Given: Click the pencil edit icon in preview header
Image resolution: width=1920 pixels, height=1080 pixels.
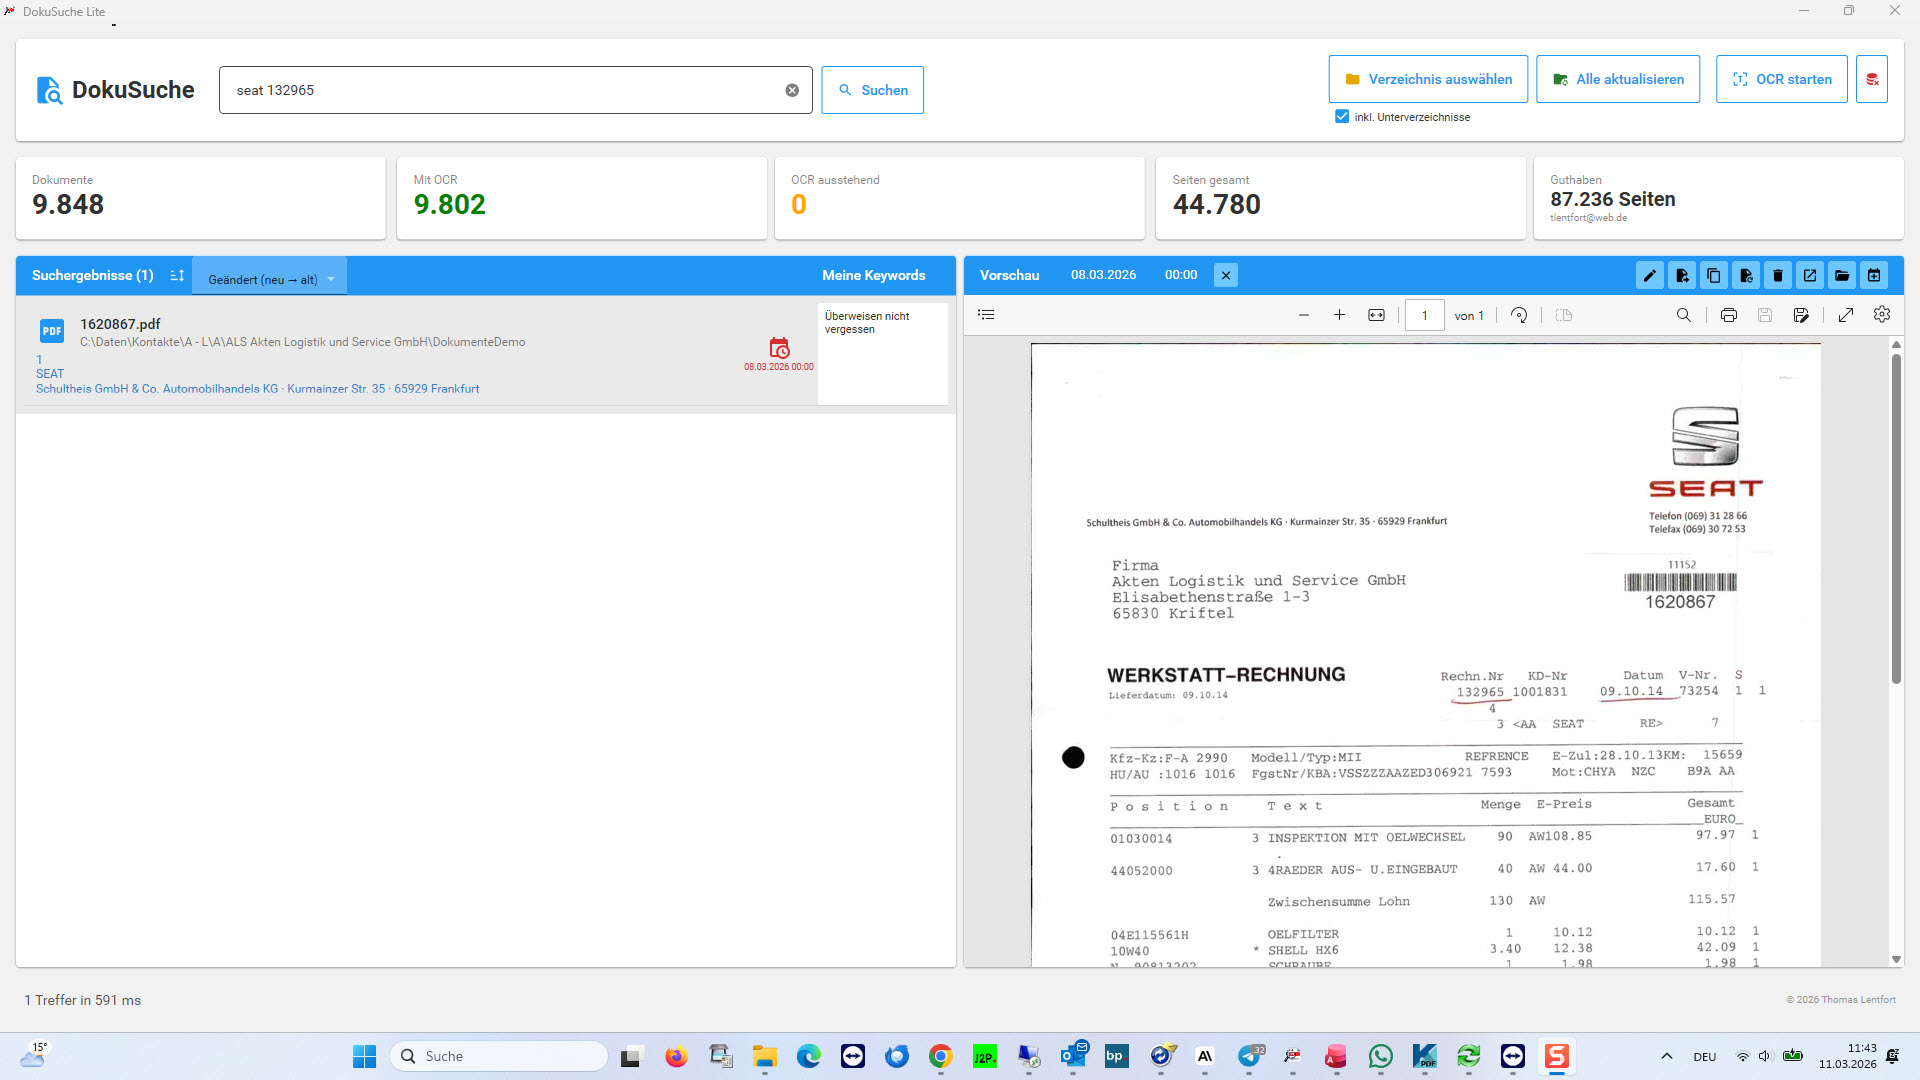Looking at the screenshot, I should pos(1650,275).
